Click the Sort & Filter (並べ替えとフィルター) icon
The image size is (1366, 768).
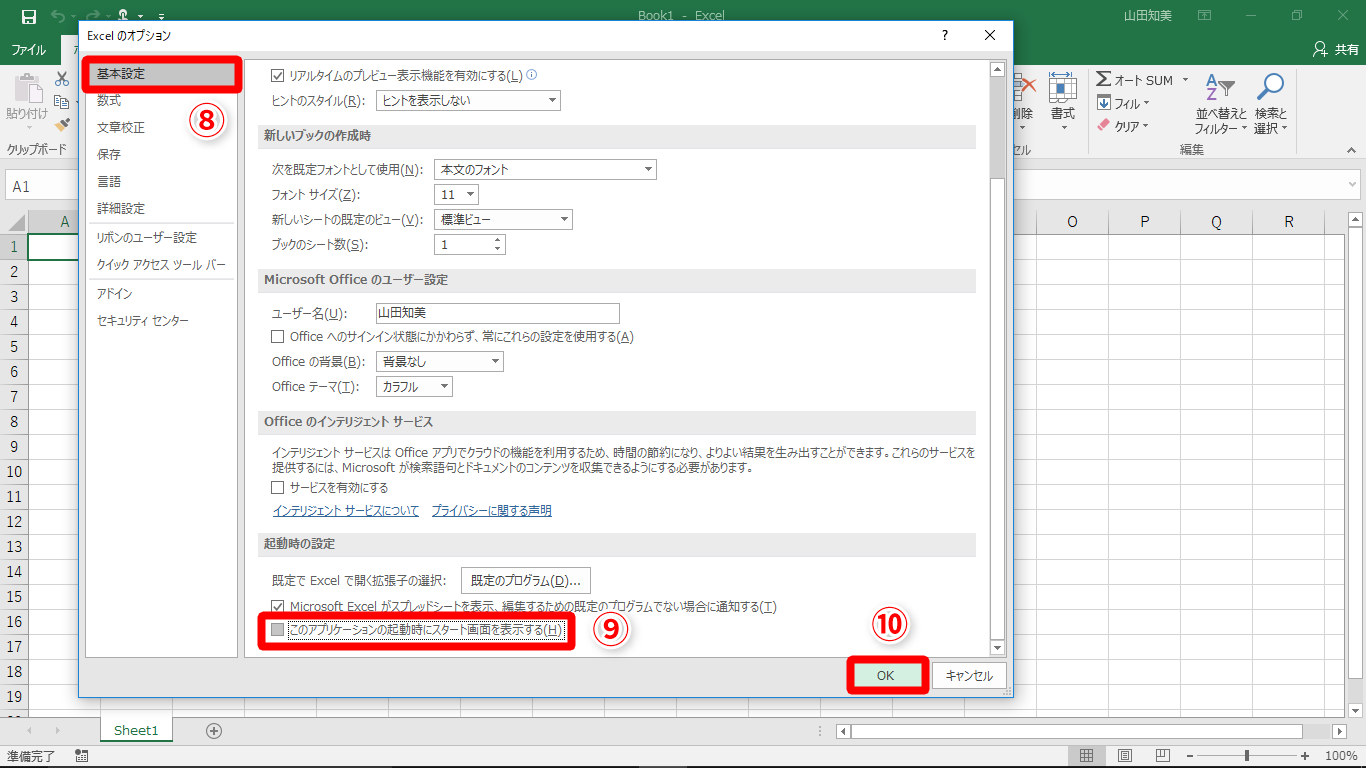(x=1220, y=88)
